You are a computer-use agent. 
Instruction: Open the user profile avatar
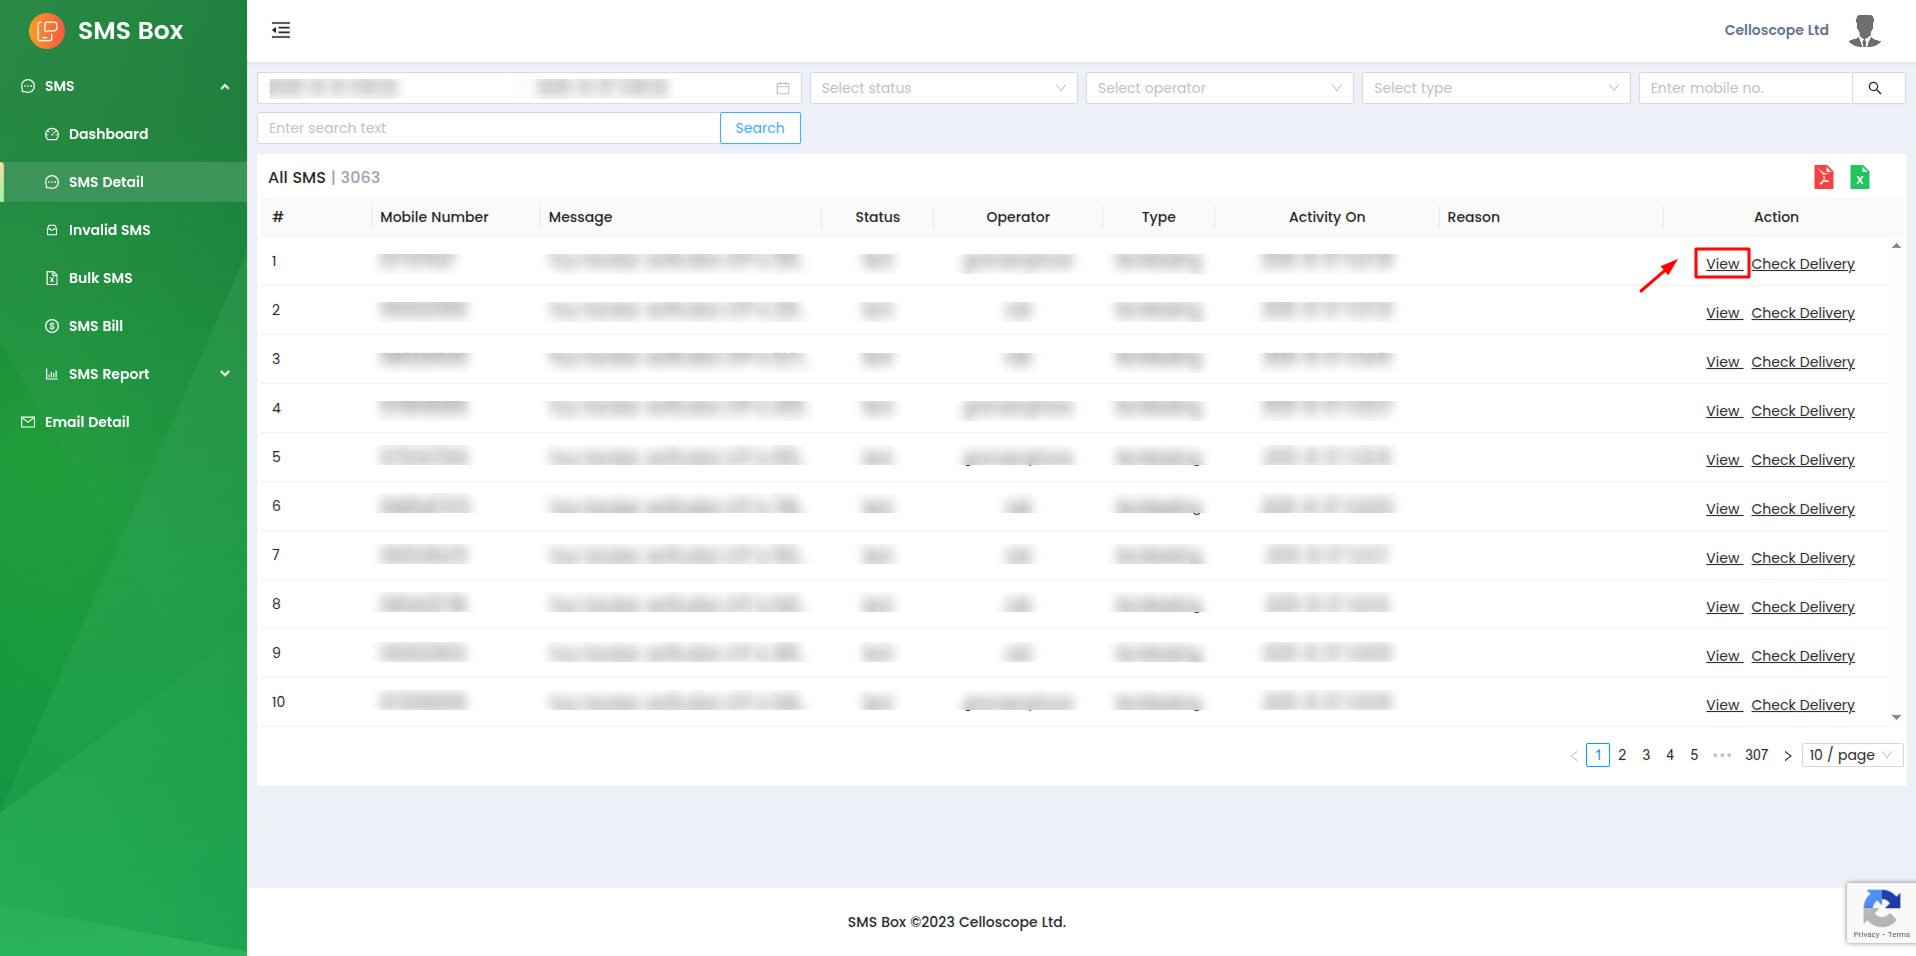1864,30
